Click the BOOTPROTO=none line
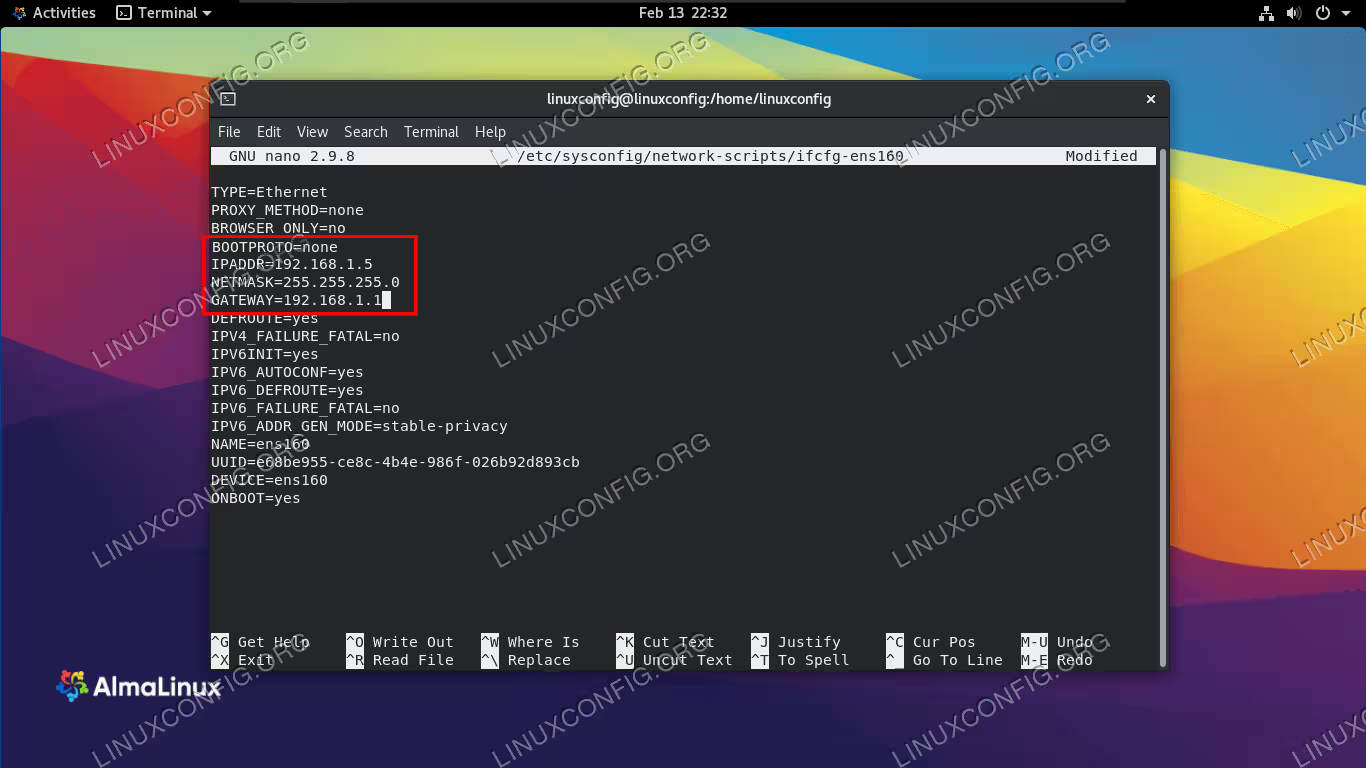Image resolution: width=1366 pixels, height=768 pixels. [274, 246]
